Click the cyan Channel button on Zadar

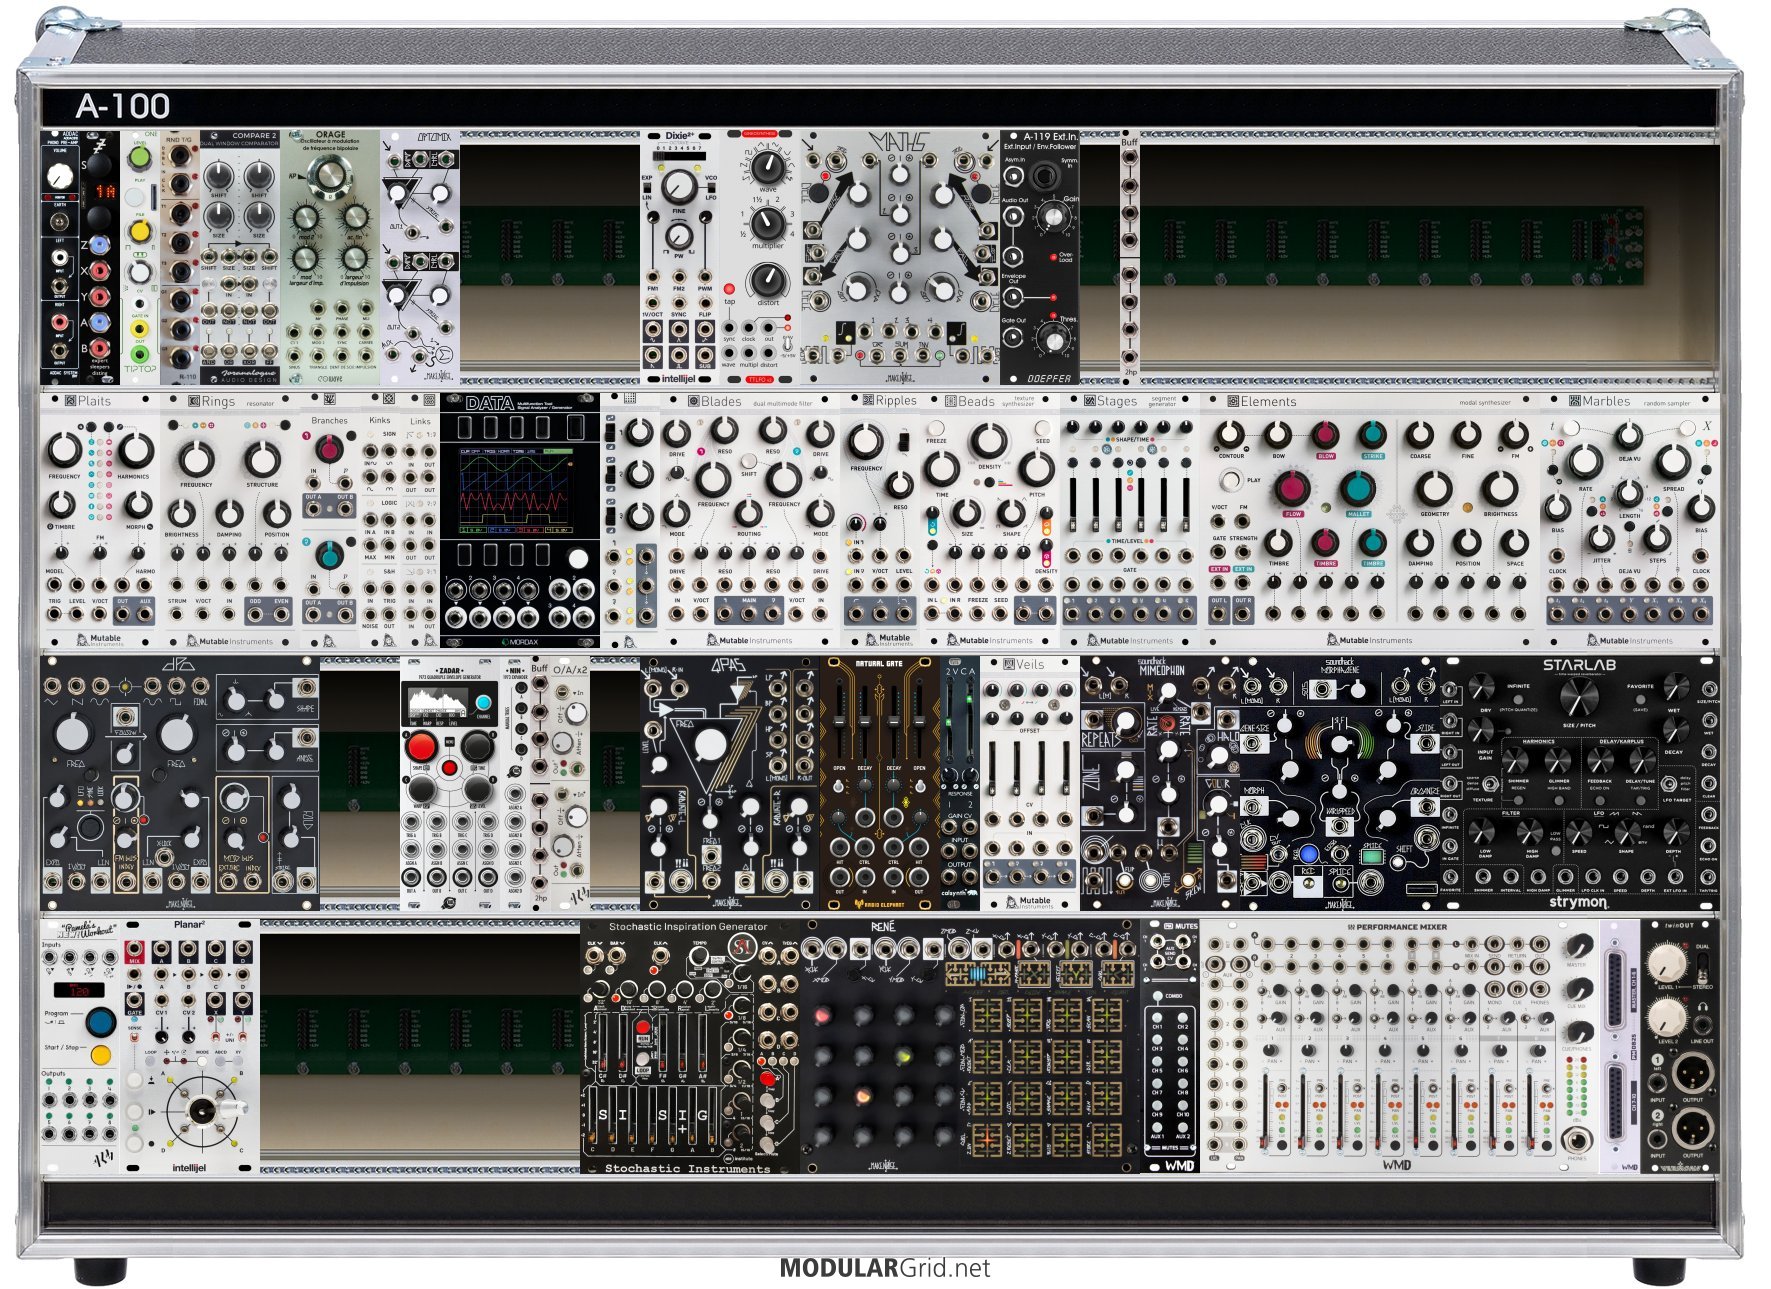coord(484,703)
